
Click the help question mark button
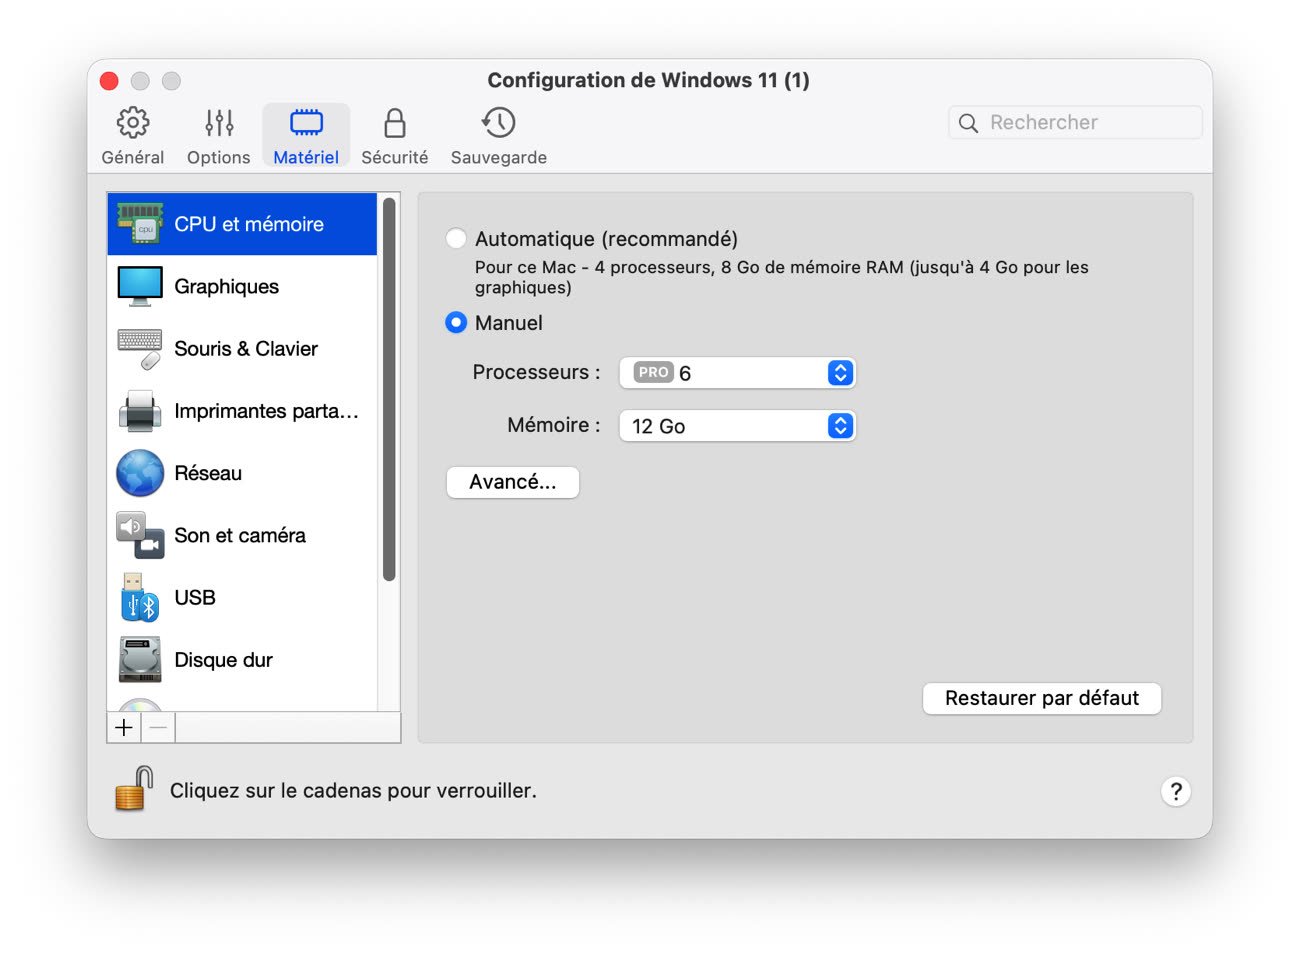coord(1176,792)
